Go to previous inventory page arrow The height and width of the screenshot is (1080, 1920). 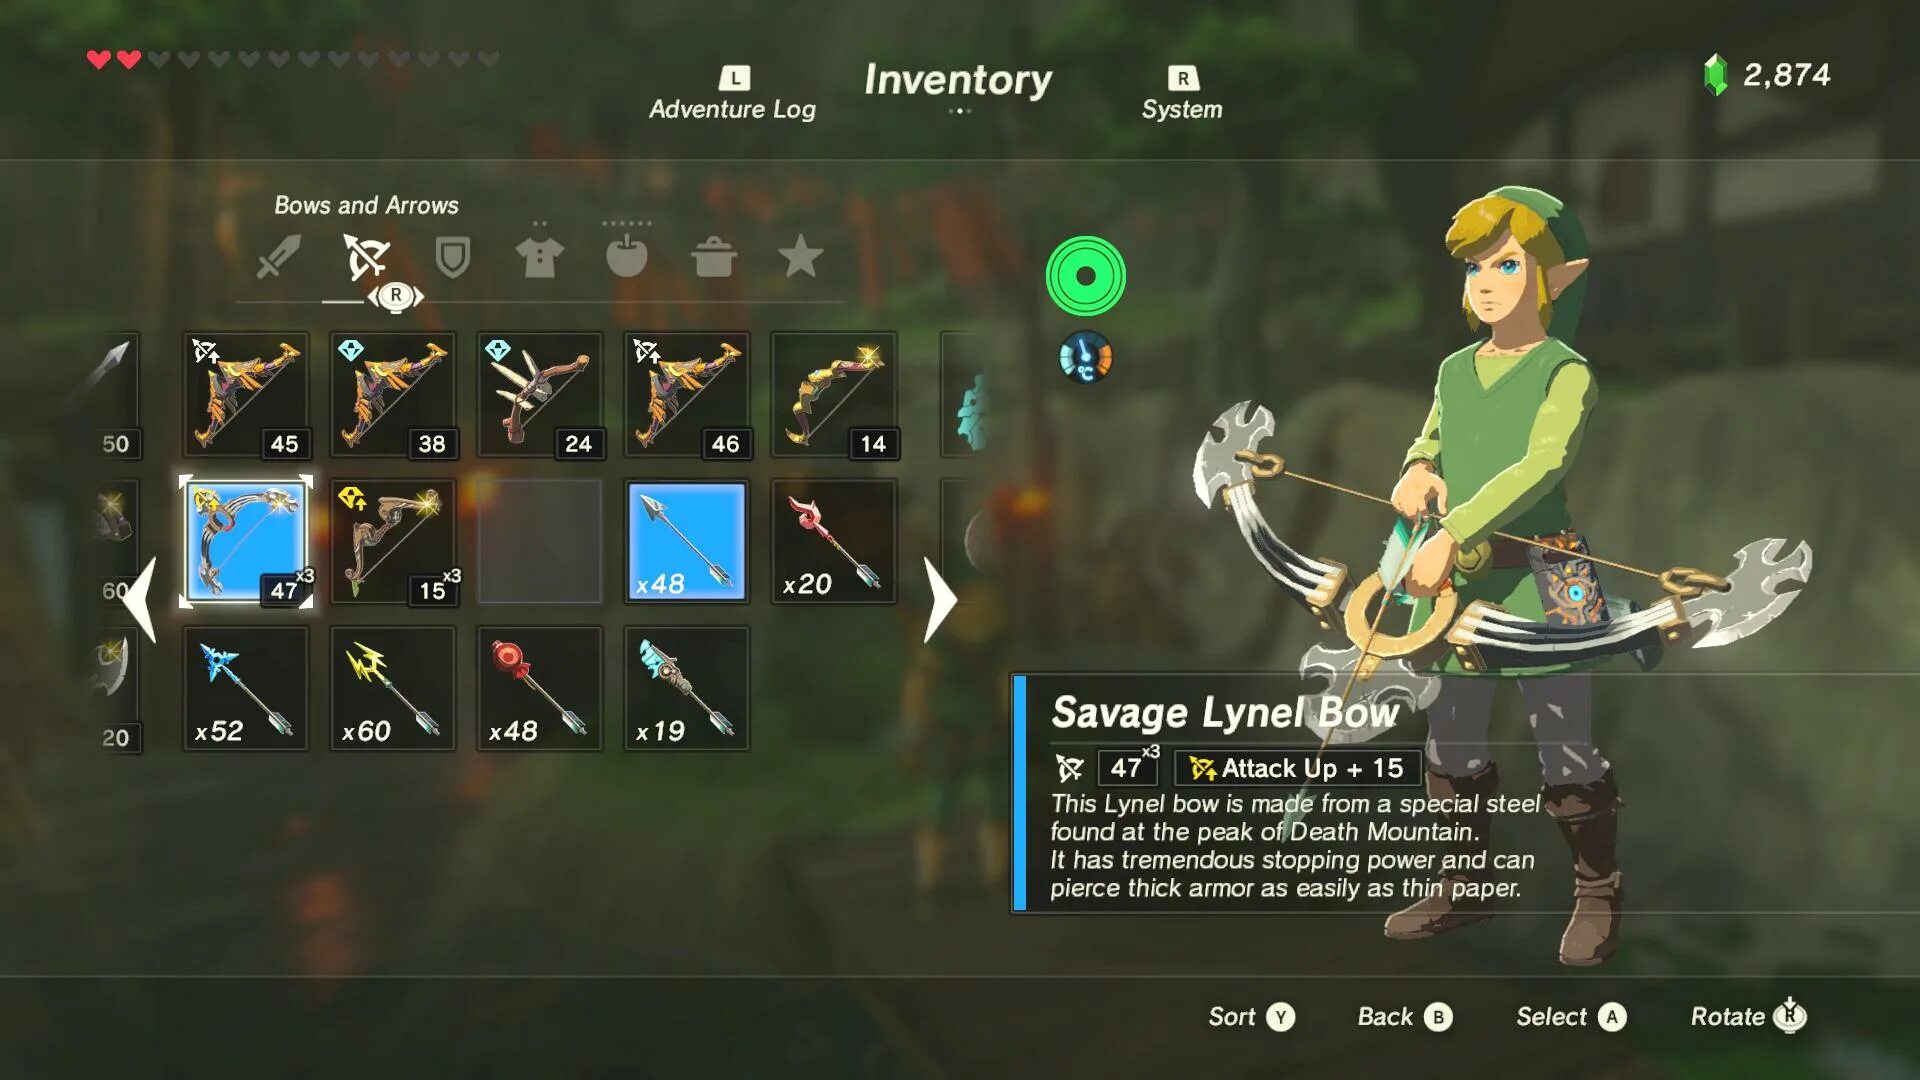140,599
